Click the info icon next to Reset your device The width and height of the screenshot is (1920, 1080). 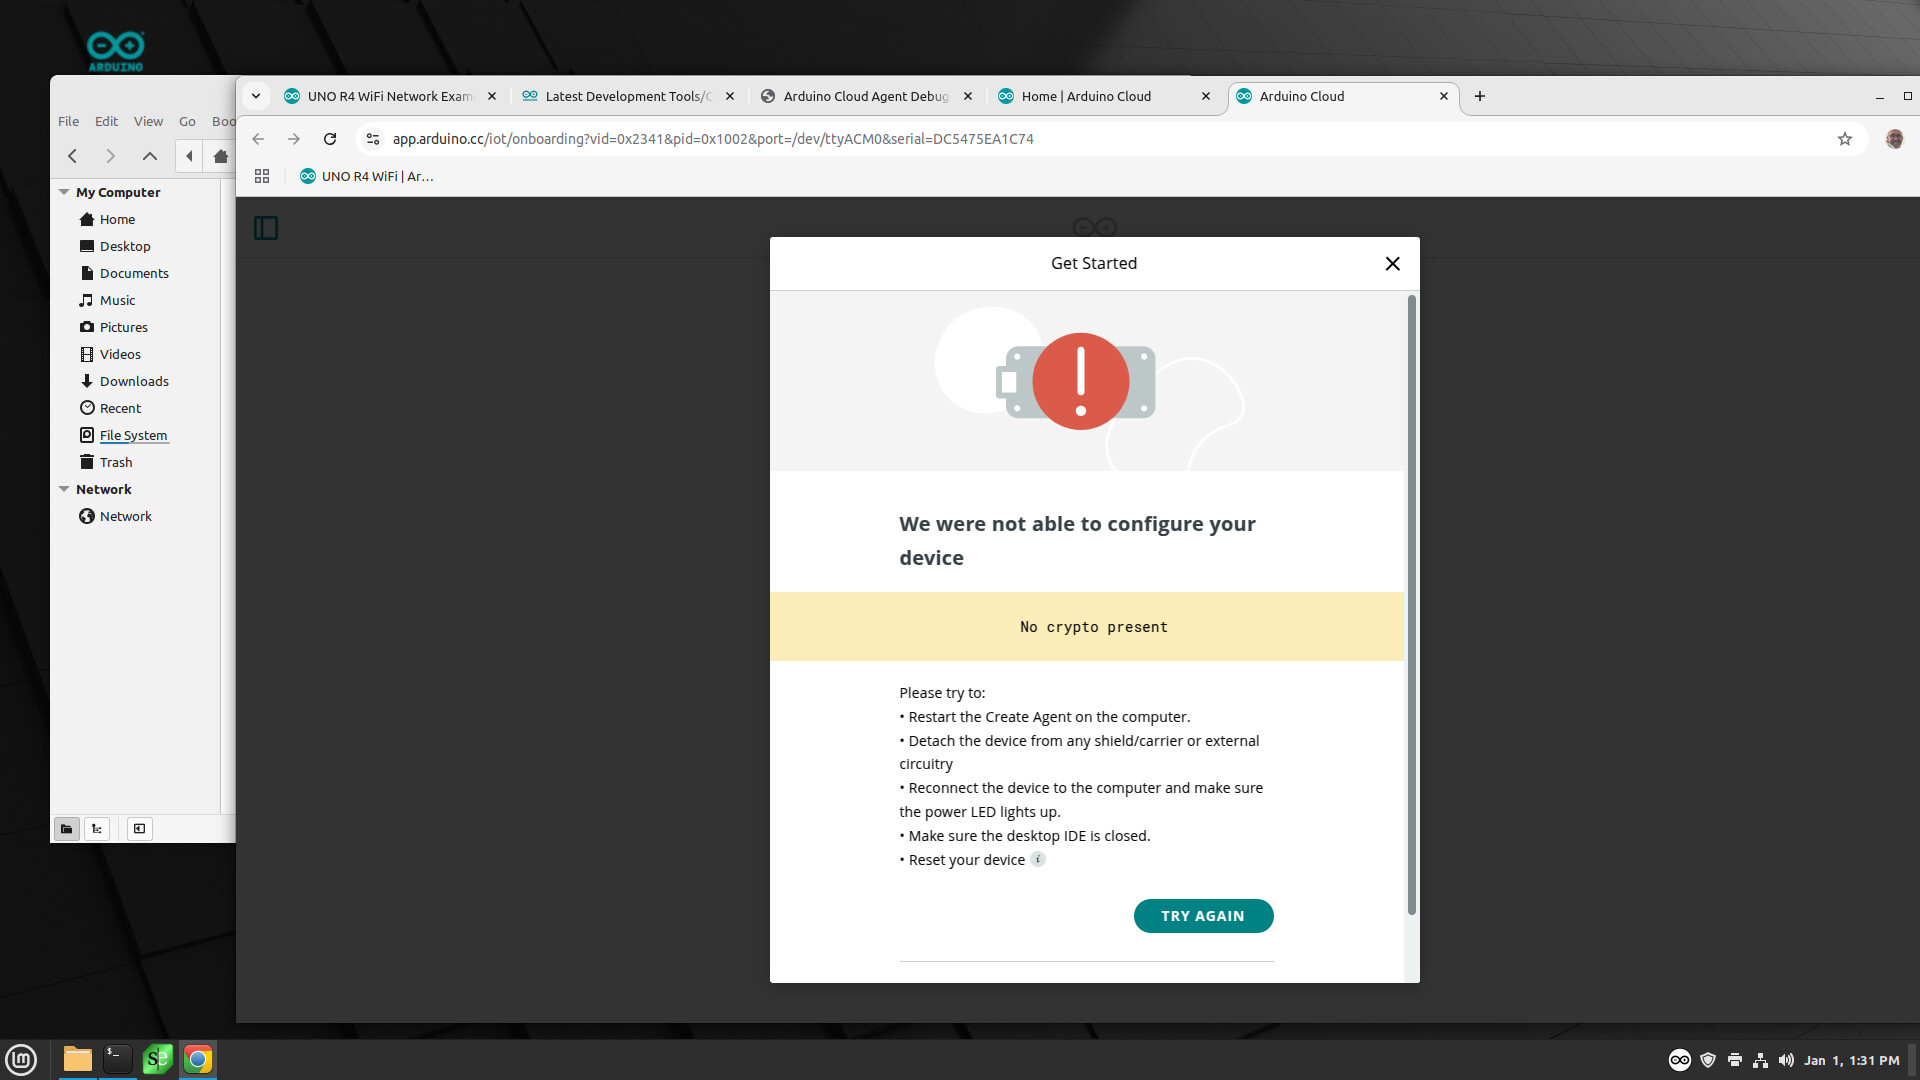(1038, 859)
